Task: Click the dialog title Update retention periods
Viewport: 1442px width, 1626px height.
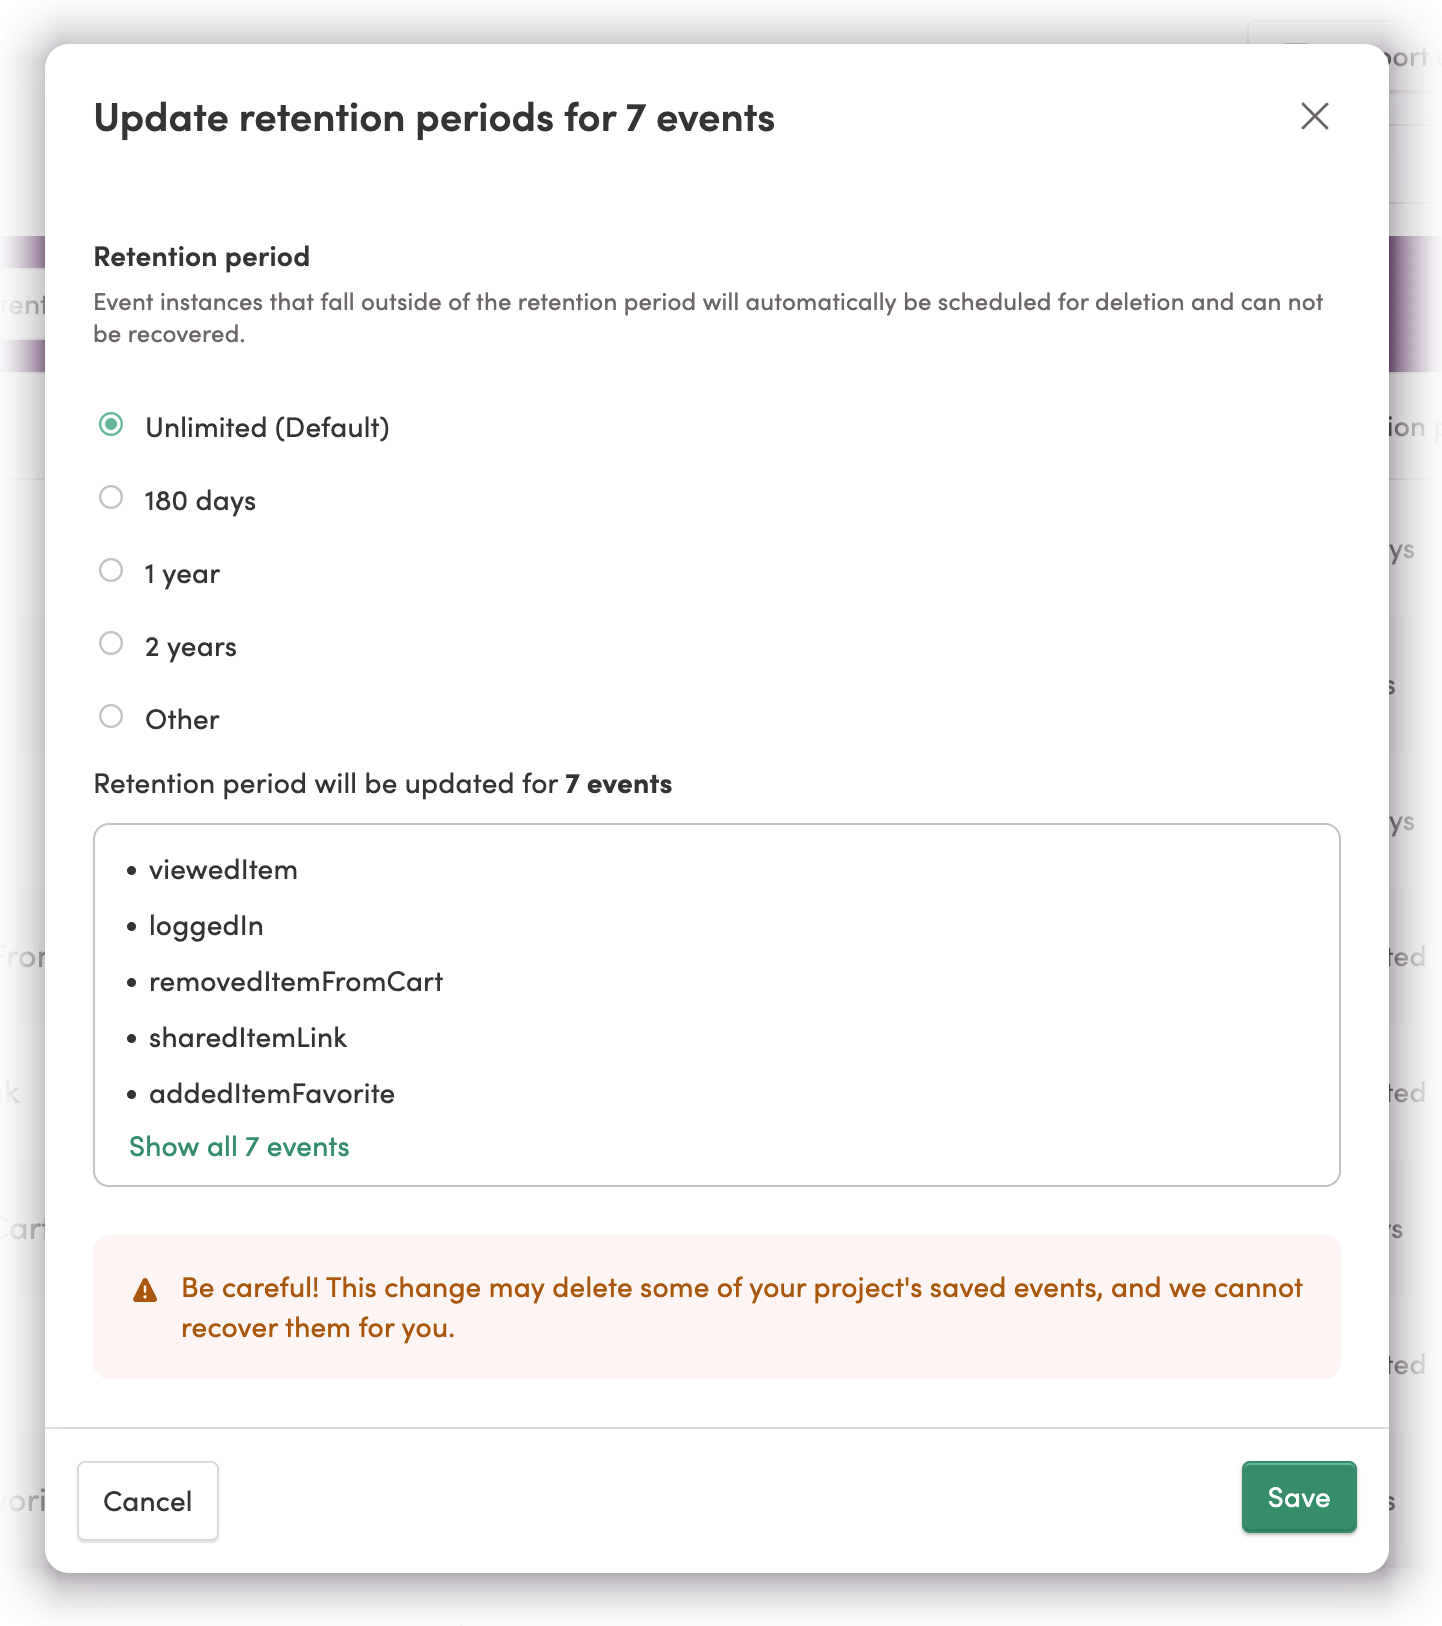Action: click(434, 116)
